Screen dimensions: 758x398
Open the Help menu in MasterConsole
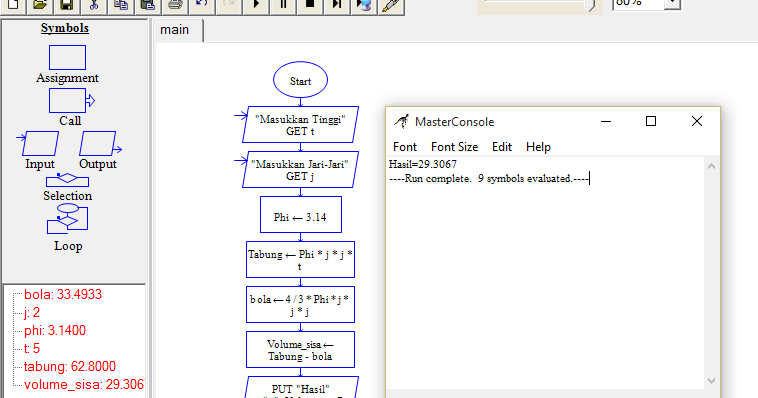(x=538, y=147)
